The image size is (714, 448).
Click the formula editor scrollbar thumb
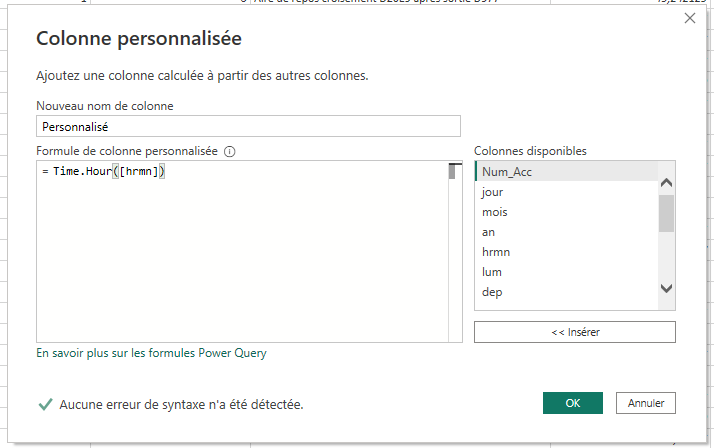pyautogui.click(x=452, y=171)
